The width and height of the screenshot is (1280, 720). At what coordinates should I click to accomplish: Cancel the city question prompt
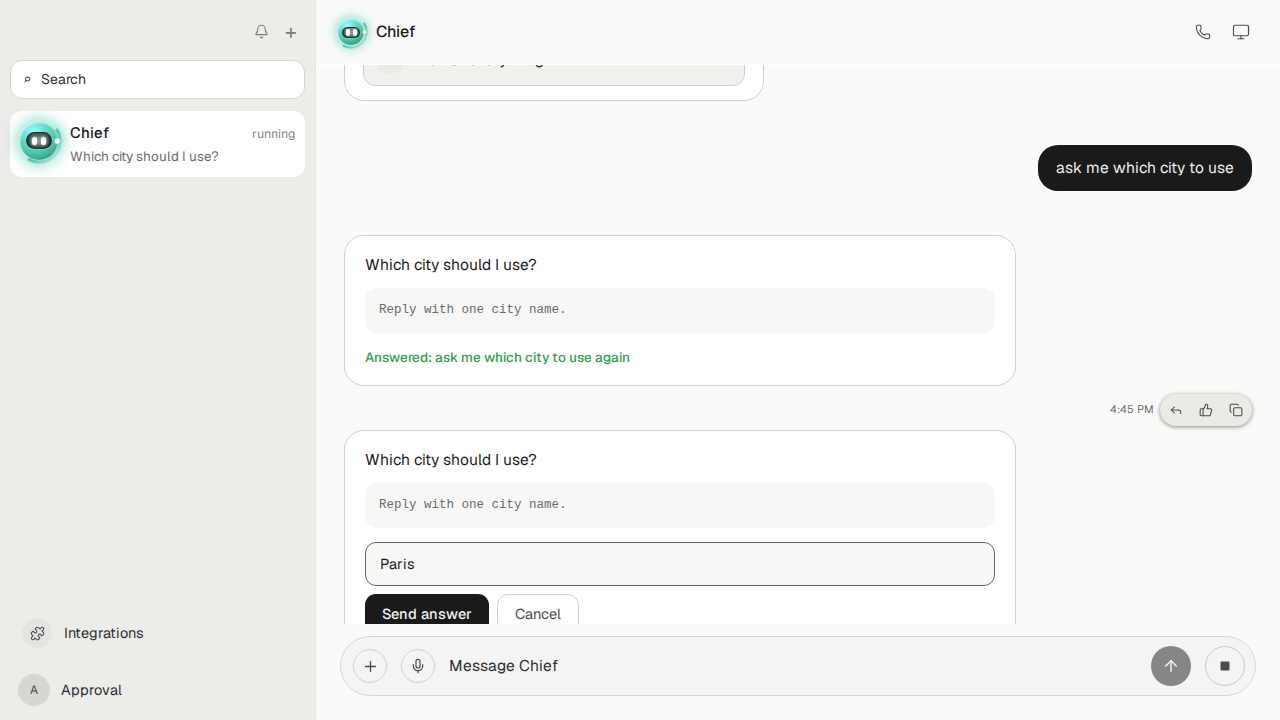pos(538,612)
